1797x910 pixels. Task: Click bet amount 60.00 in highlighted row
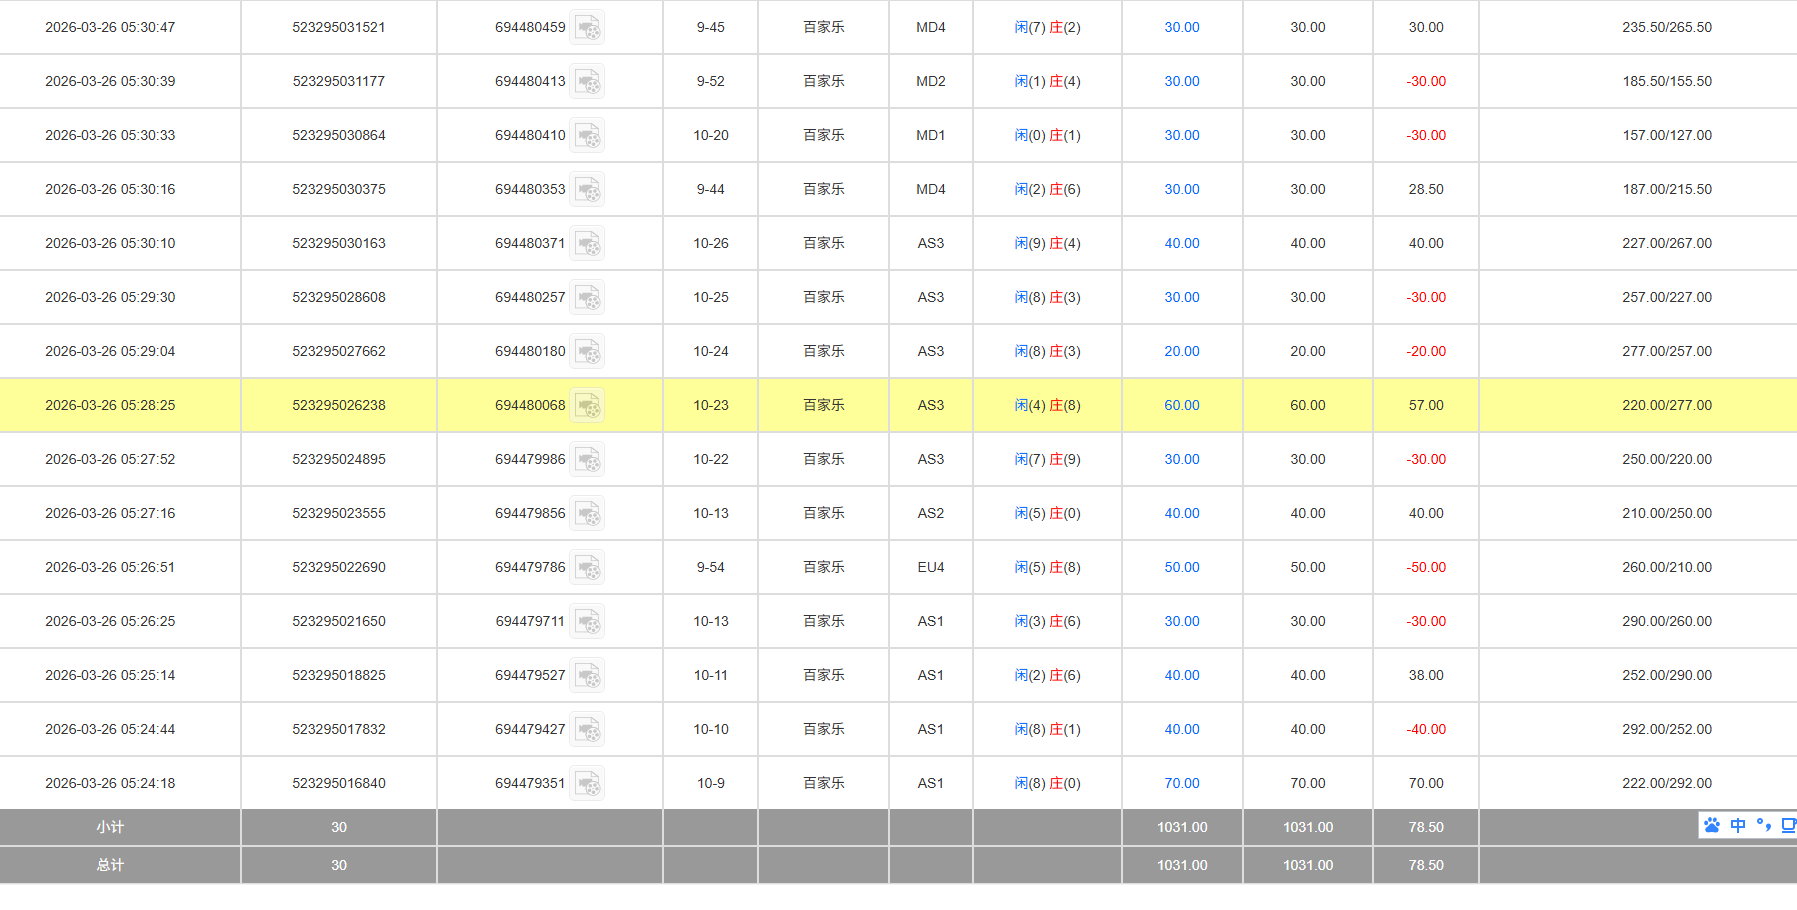click(1181, 406)
